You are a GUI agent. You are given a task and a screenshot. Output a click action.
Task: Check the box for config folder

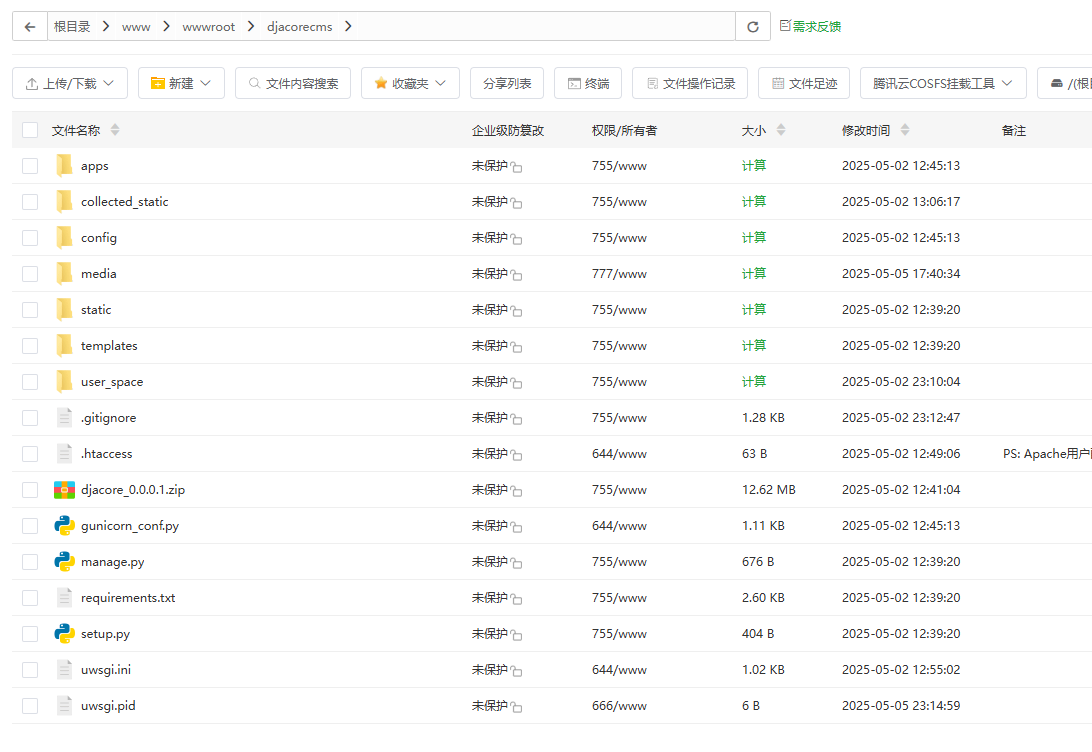point(30,238)
